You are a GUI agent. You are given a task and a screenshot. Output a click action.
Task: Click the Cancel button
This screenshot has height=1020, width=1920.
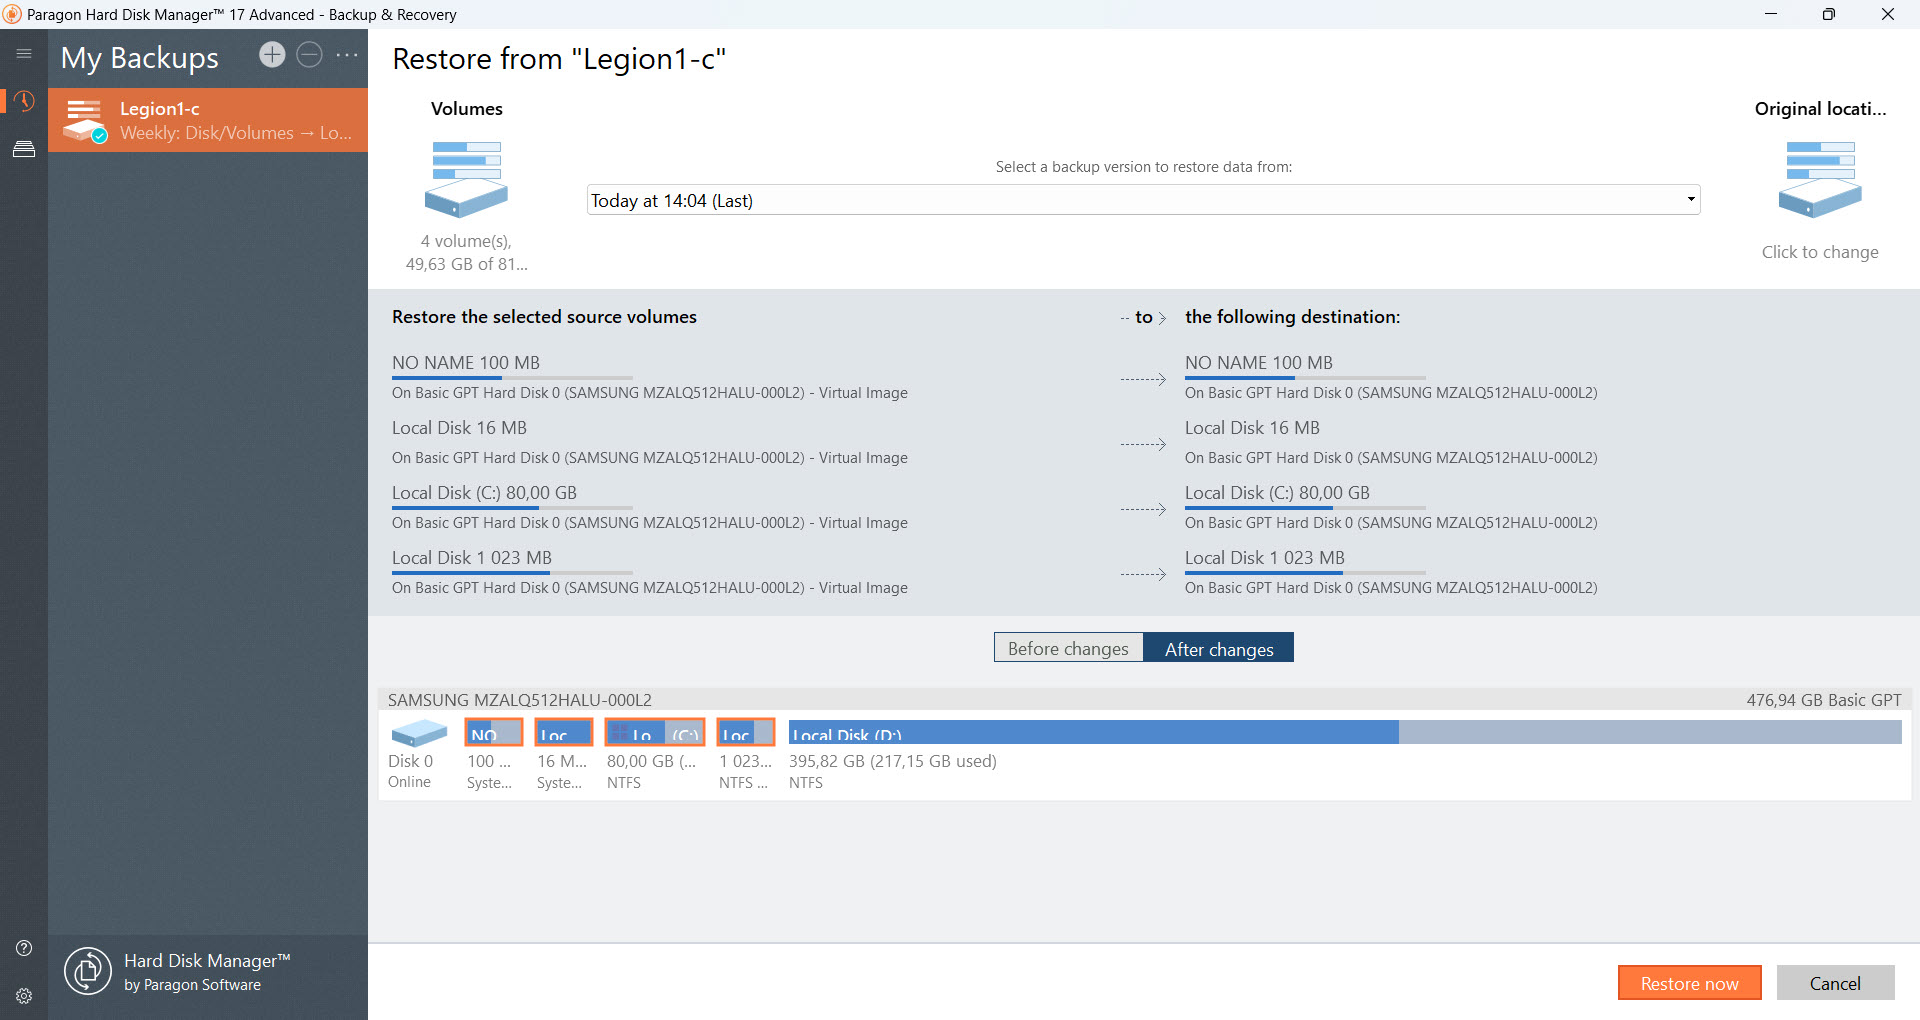click(1835, 983)
